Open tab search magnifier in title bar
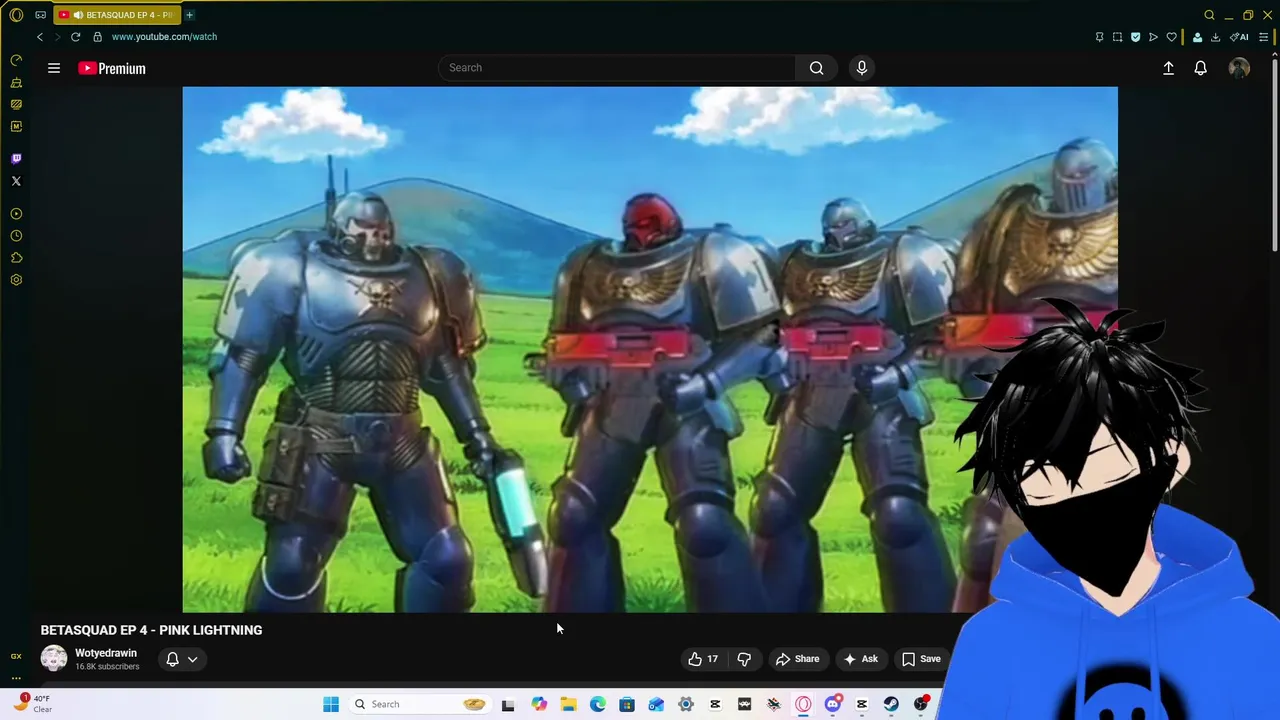This screenshot has width=1280, height=720. click(1209, 15)
